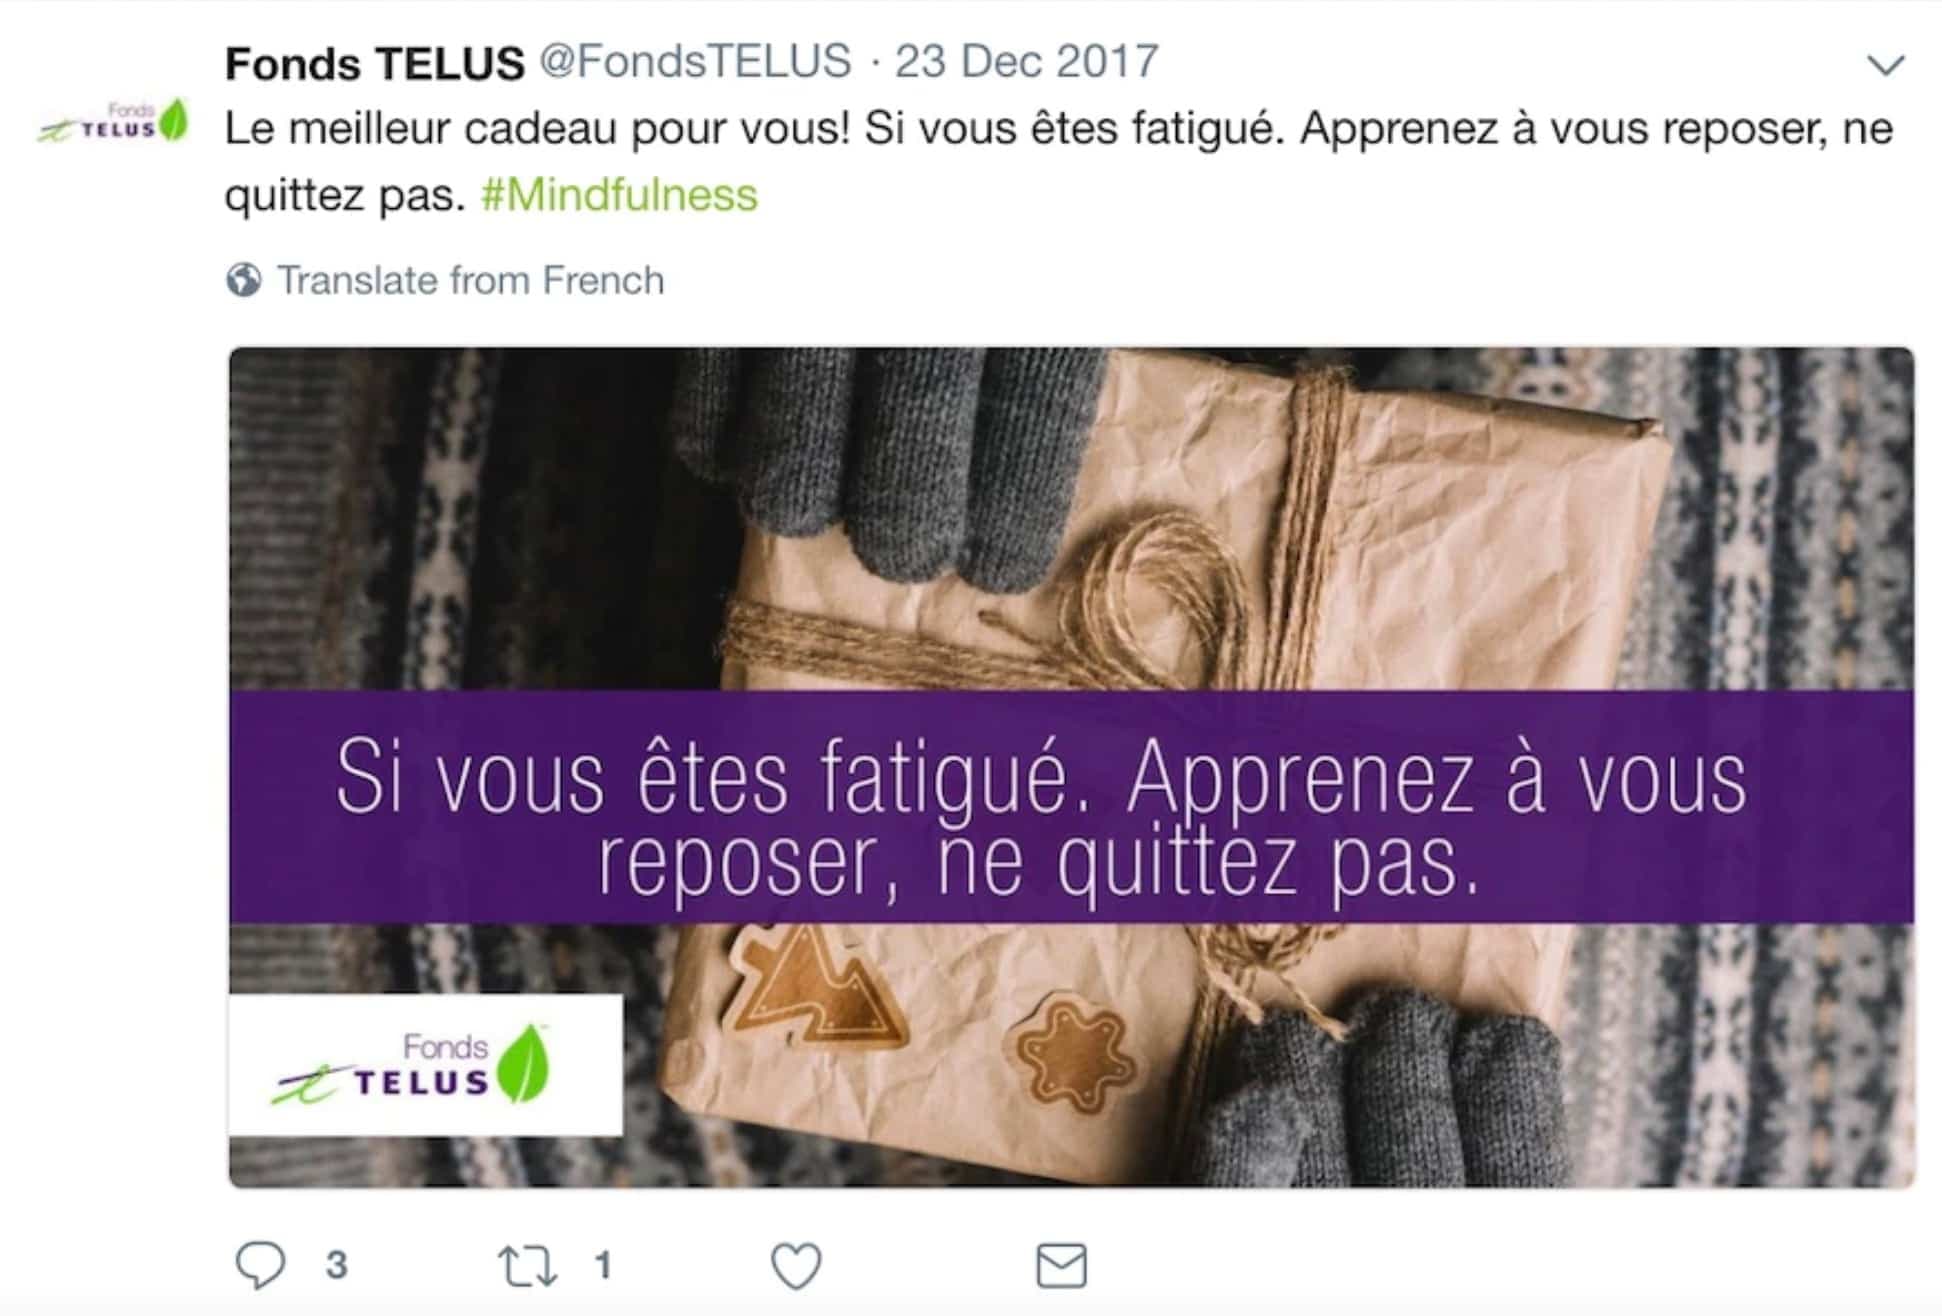Click the @FondsTELUS handle
This screenshot has height=1316, width=1942.
(x=695, y=62)
